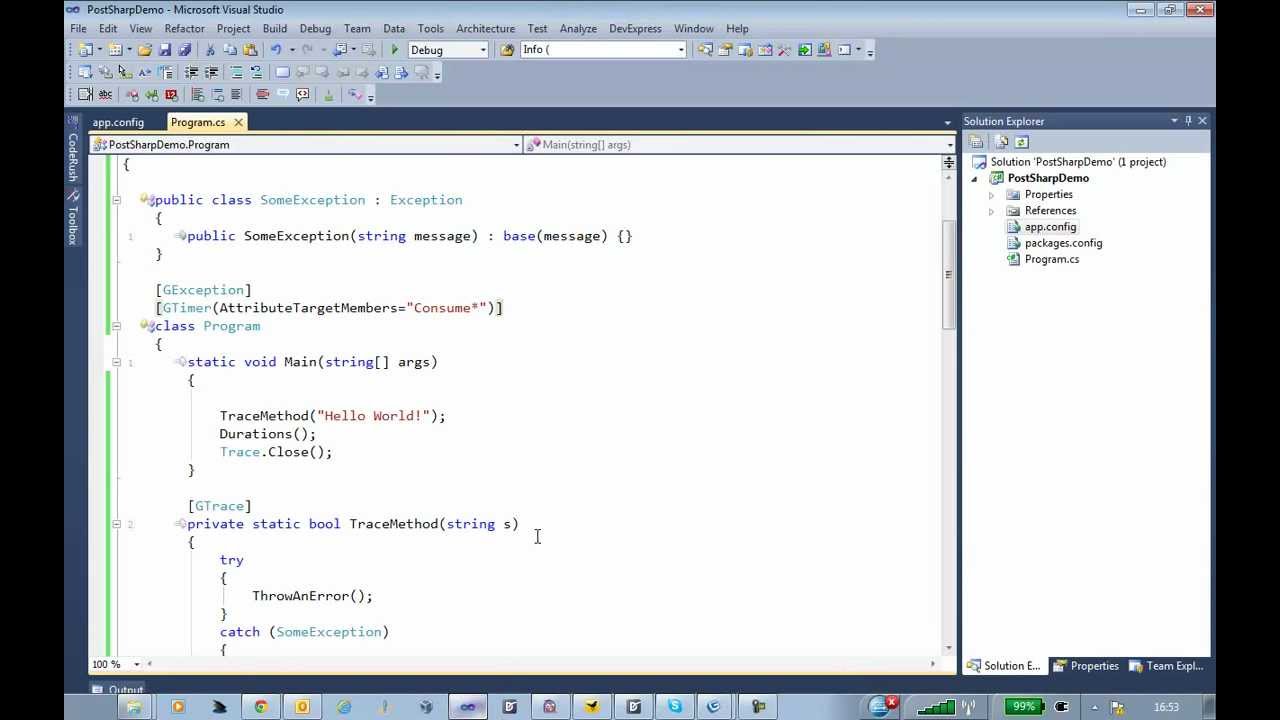The width and height of the screenshot is (1280, 720).
Task: Save the current file with floppy icon
Action: point(165,50)
